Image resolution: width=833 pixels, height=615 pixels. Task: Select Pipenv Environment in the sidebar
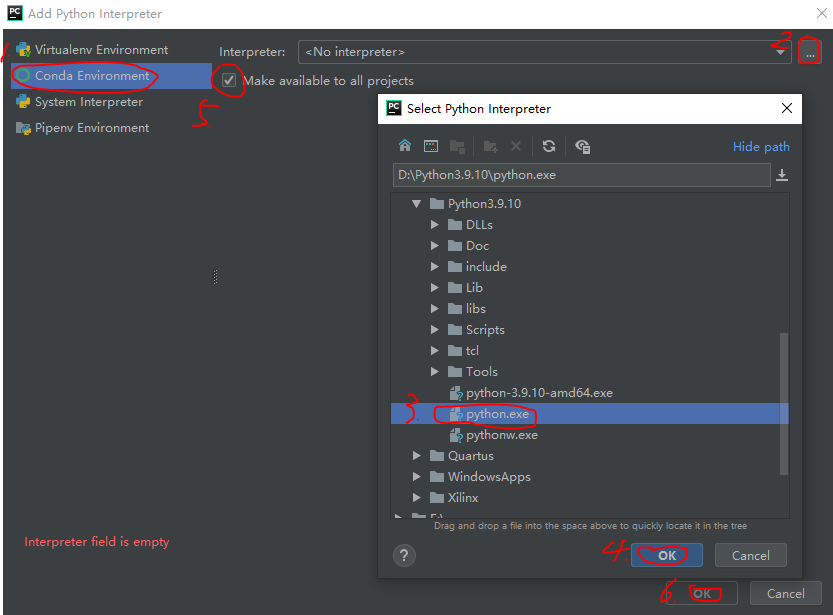pos(111,128)
